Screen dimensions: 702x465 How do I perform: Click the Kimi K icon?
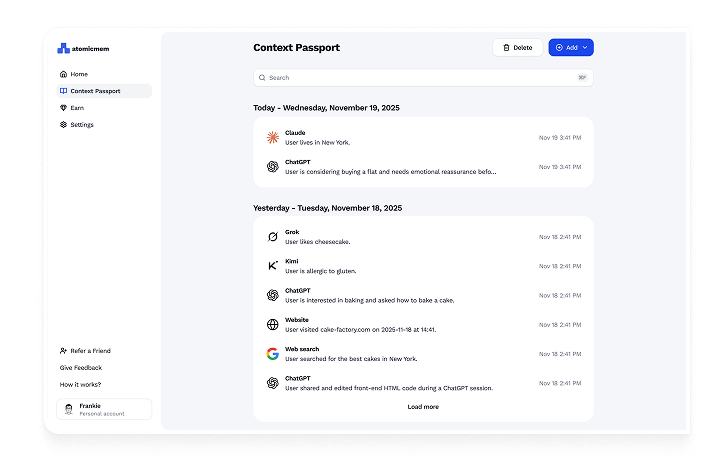coord(273,266)
